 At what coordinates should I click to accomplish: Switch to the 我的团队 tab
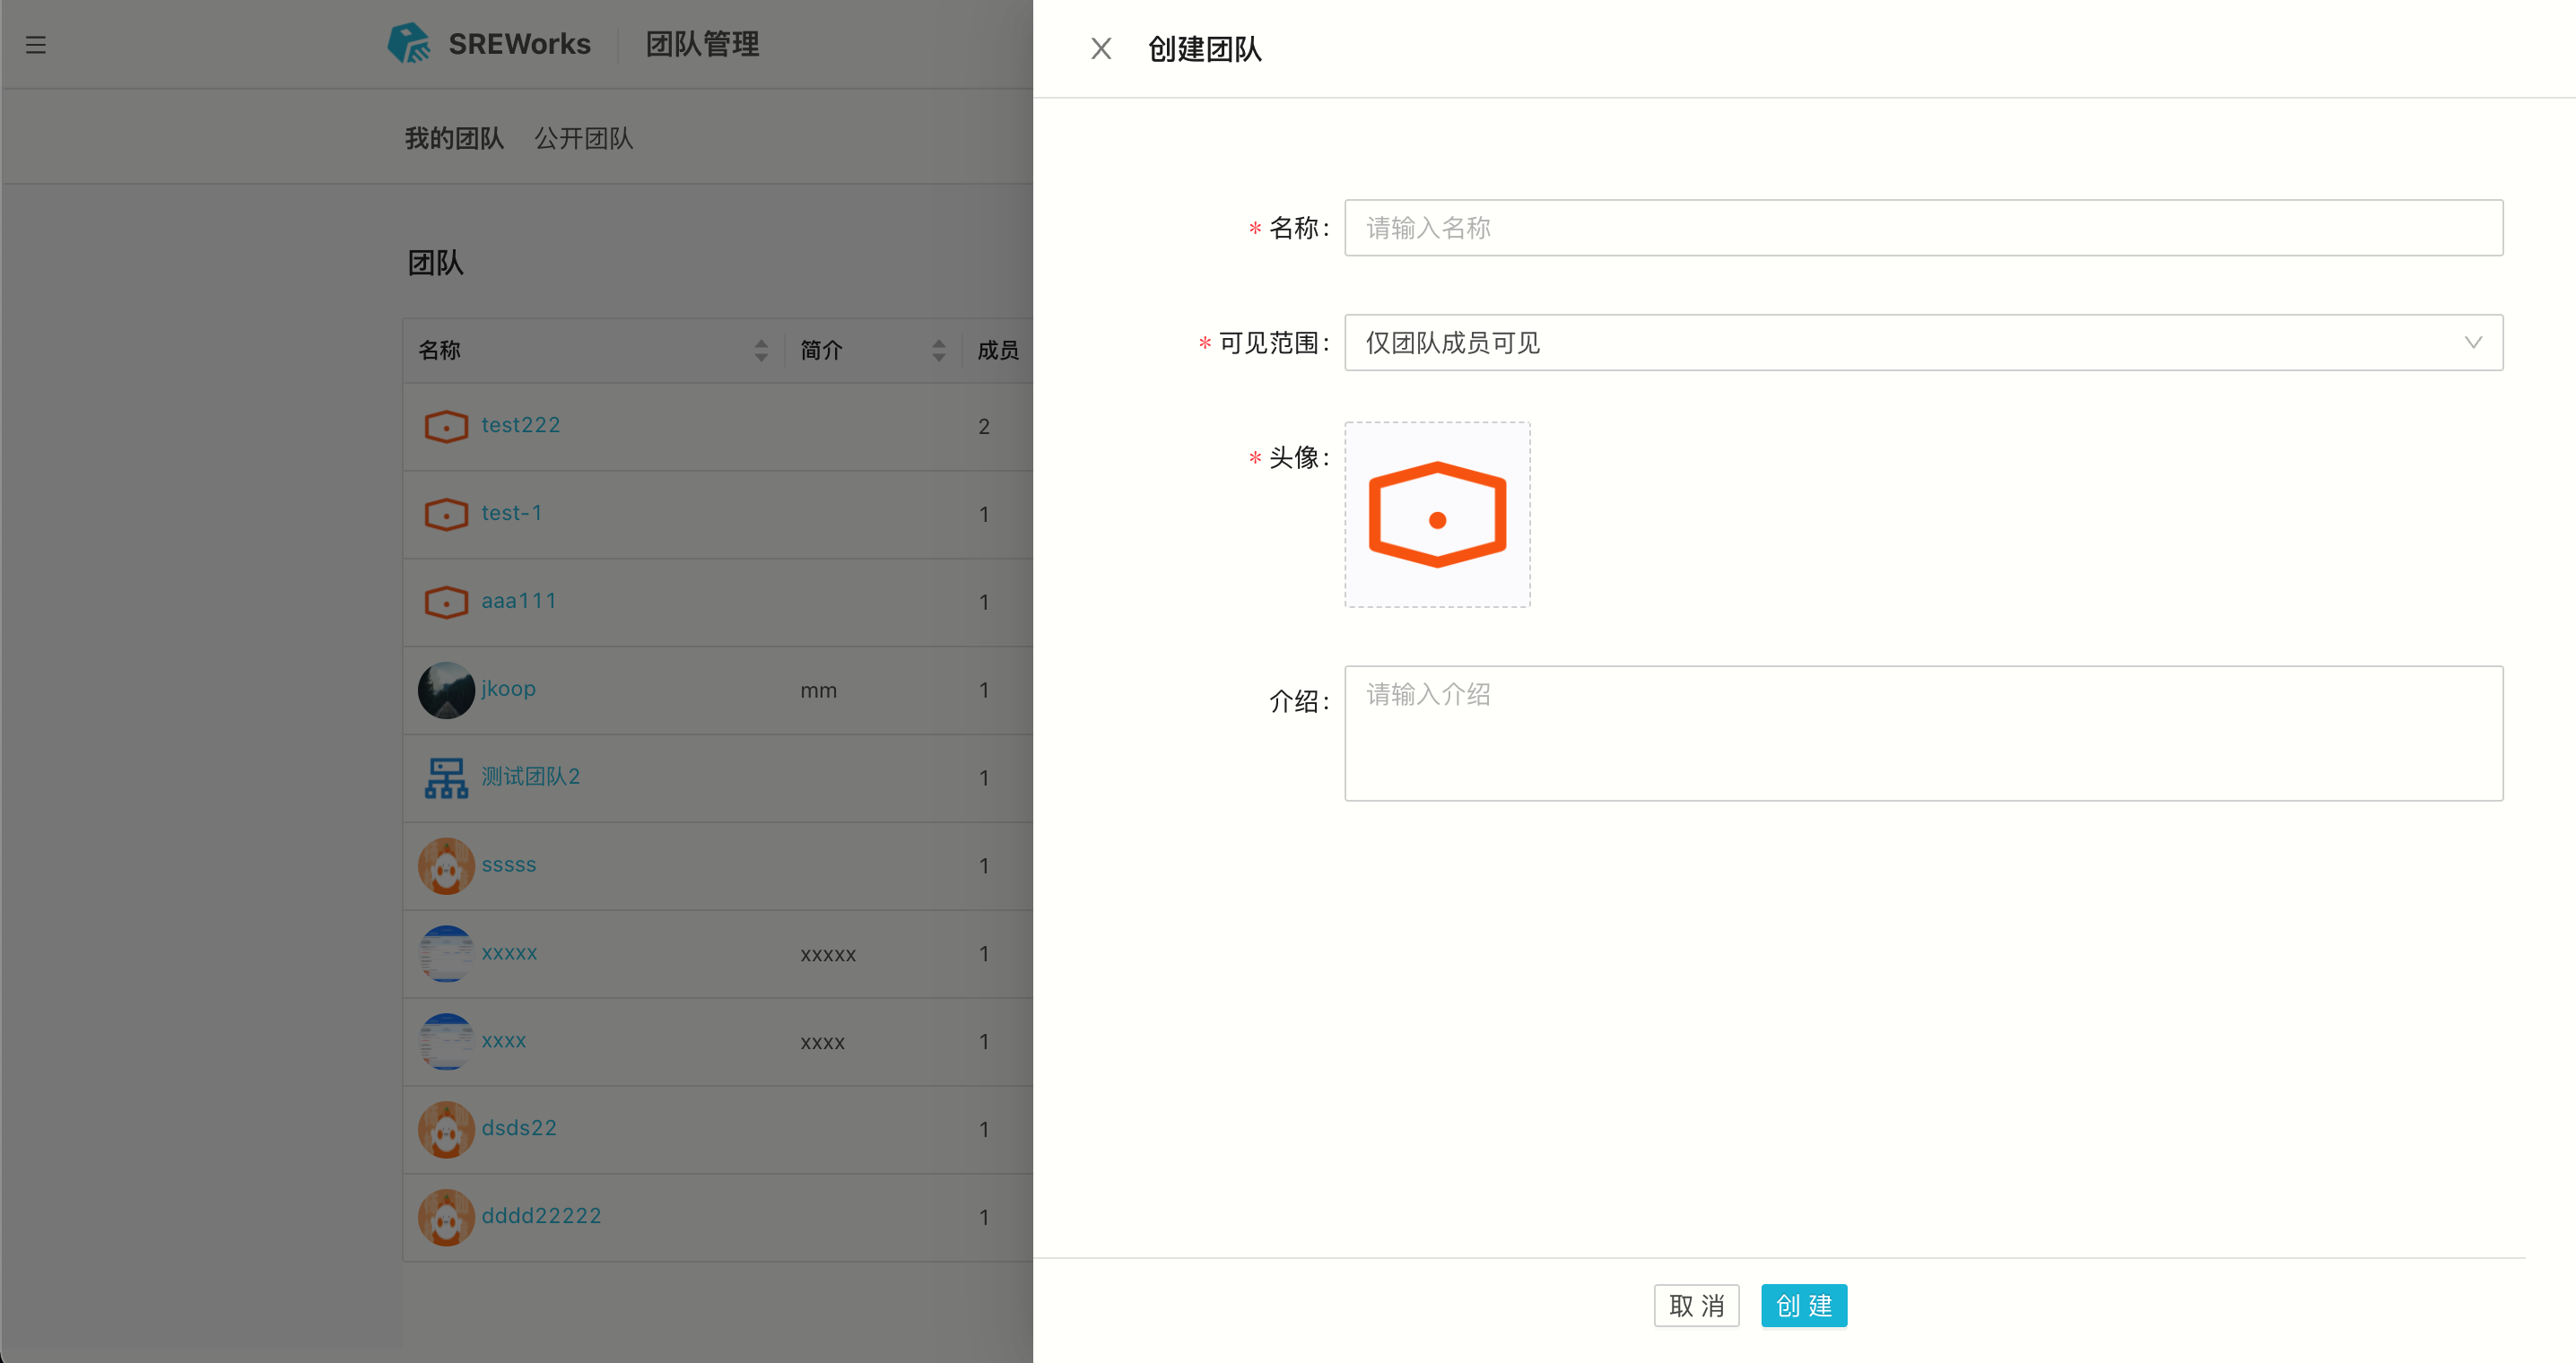(454, 138)
